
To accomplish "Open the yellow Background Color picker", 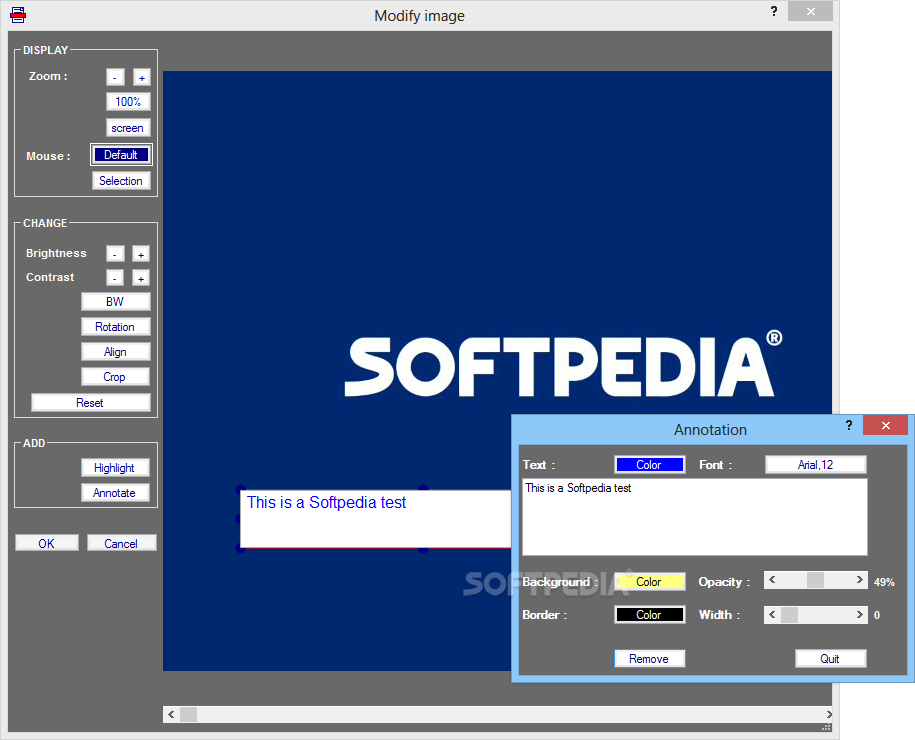I will 649,582.
